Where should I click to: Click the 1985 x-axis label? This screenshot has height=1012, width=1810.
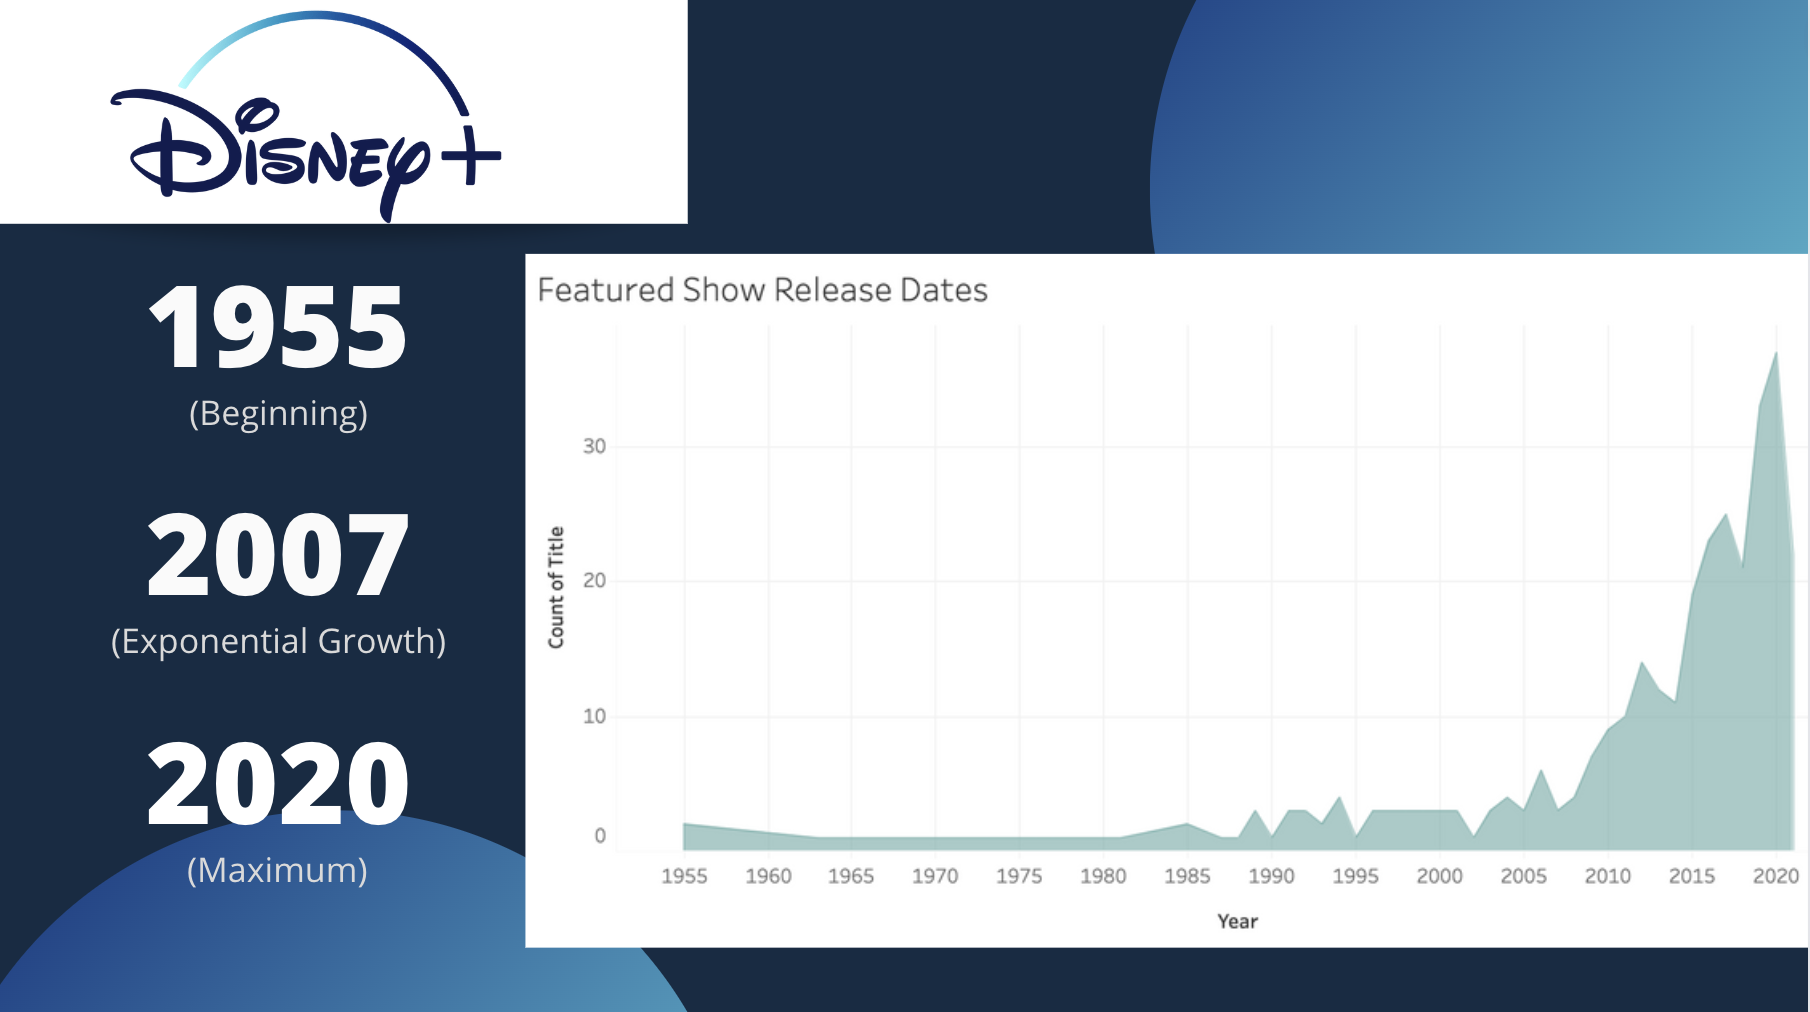pos(1187,876)
